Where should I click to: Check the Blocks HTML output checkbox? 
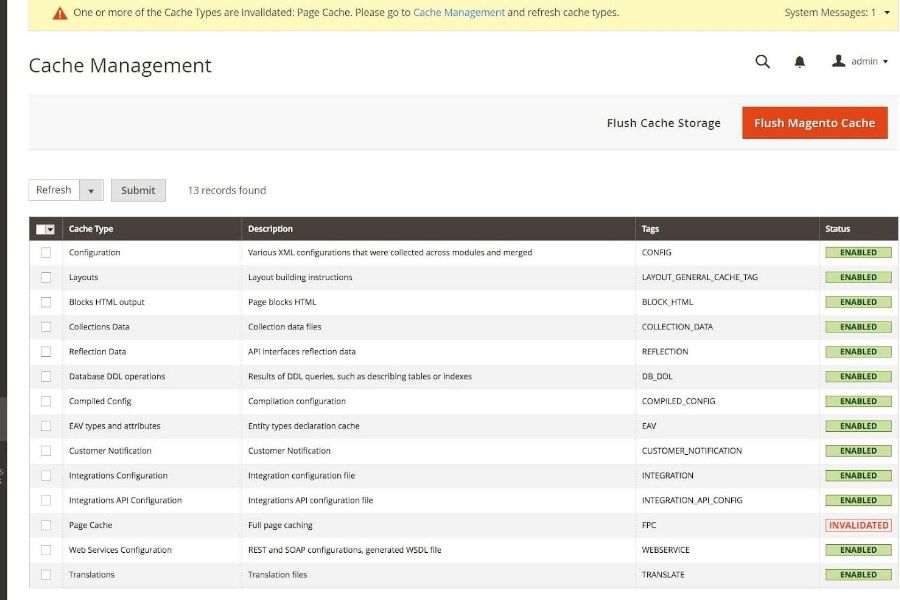pyautogui.click(x=46, y=302)
